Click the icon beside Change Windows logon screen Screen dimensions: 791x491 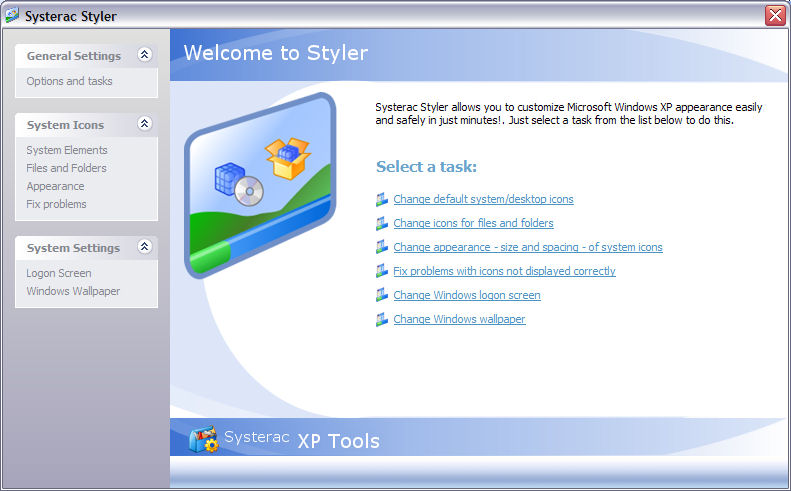coord(382,295)
